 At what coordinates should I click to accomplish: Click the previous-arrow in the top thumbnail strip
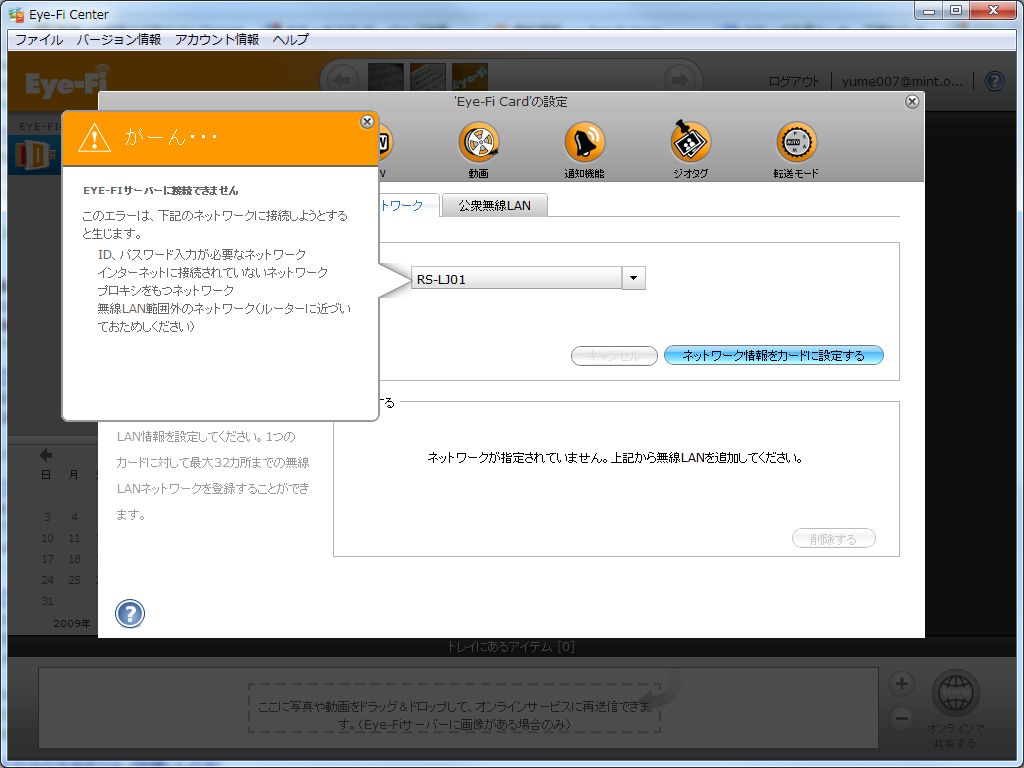342,81
